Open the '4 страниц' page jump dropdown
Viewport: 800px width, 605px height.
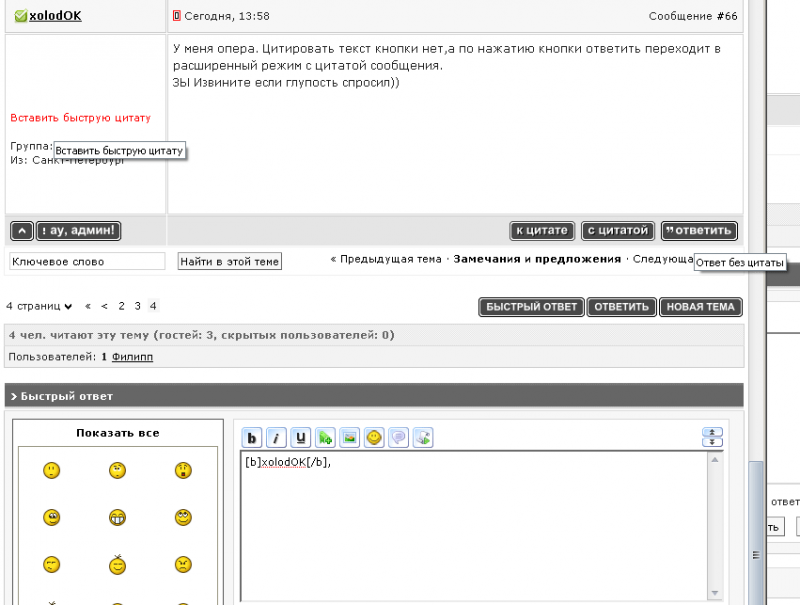(x=39, y=306)
